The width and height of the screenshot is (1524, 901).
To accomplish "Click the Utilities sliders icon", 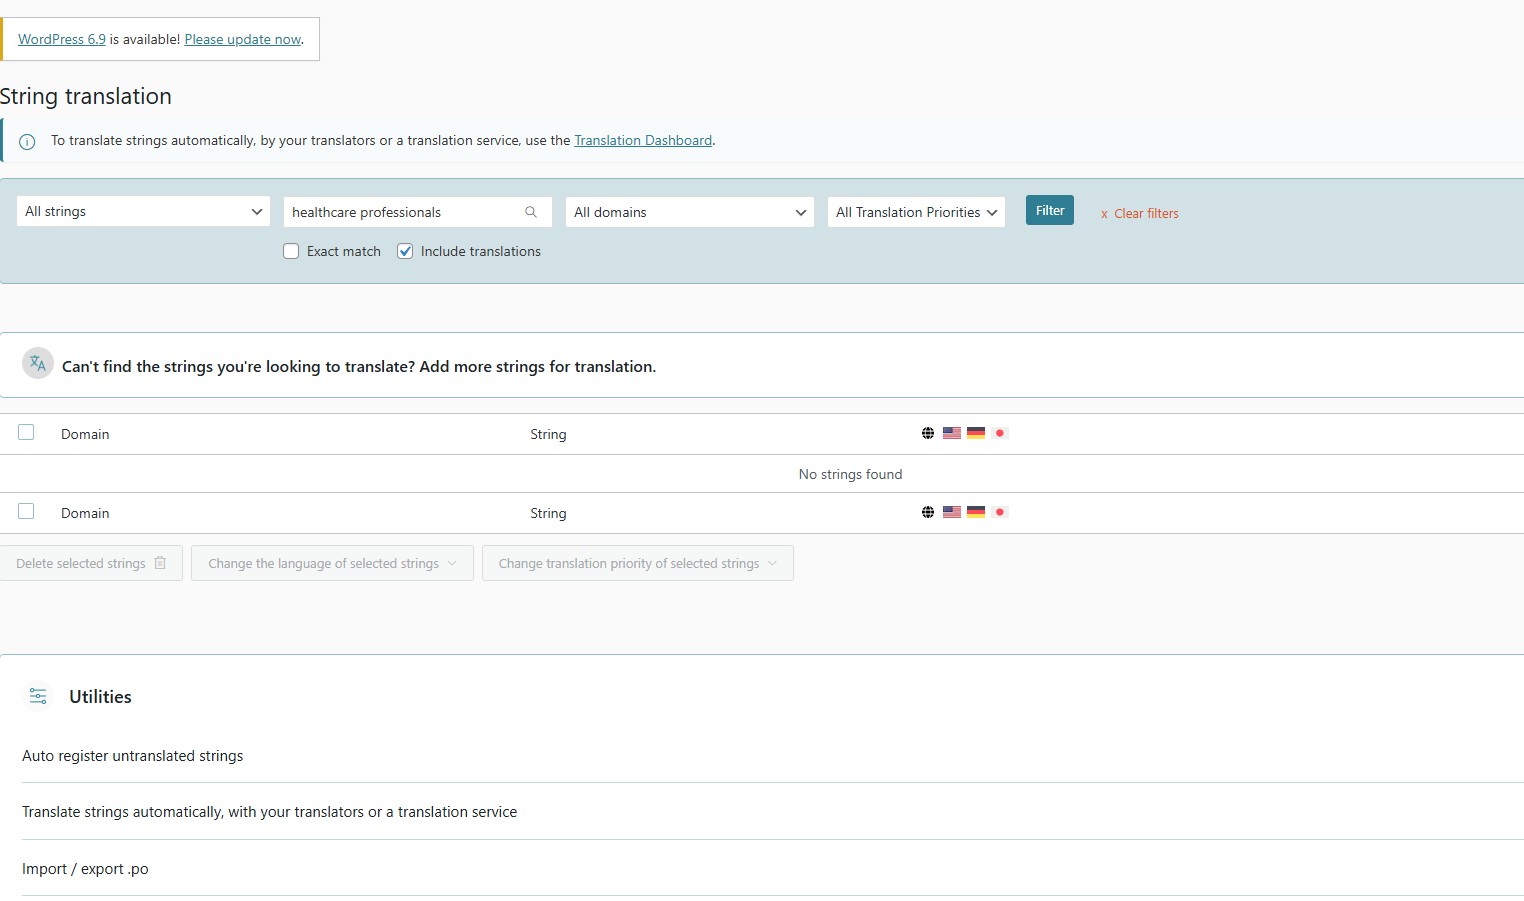I will tap(38, 696).
